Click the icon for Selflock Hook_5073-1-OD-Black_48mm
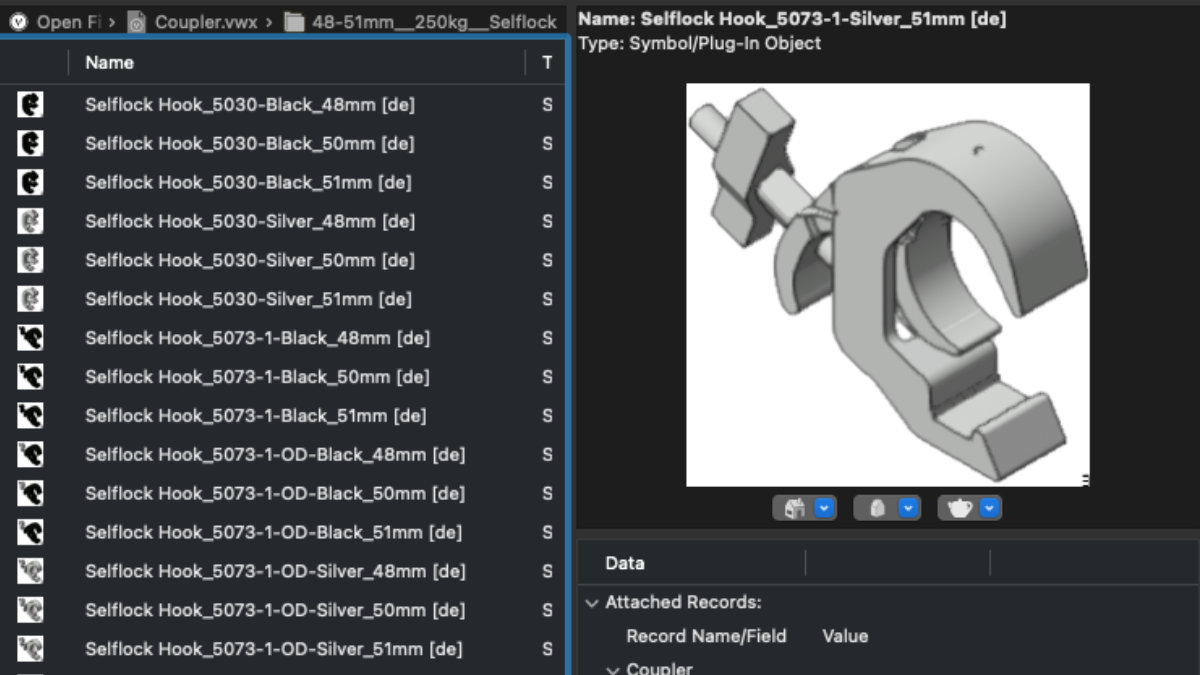1200x675 pixels. (x=30, y=454)
